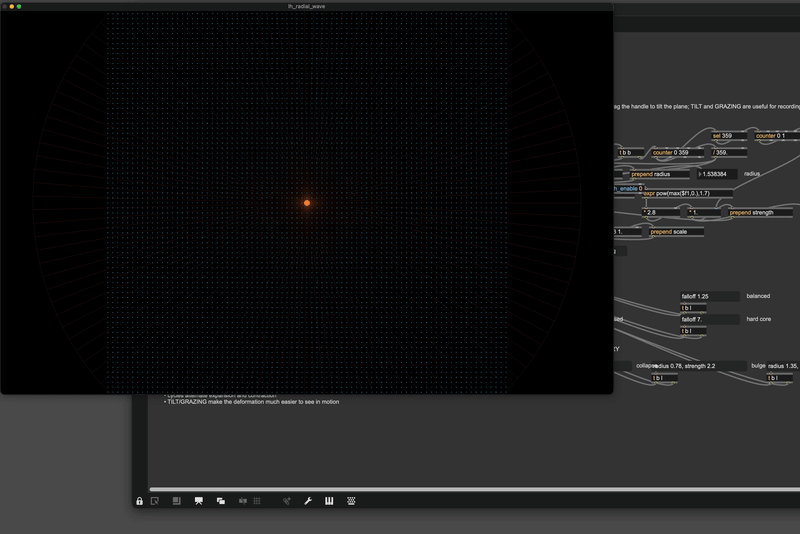Viewport: 800px width, 534px height.
Task: Click the '* 2.8' multiply object
Action: (661, 212)
